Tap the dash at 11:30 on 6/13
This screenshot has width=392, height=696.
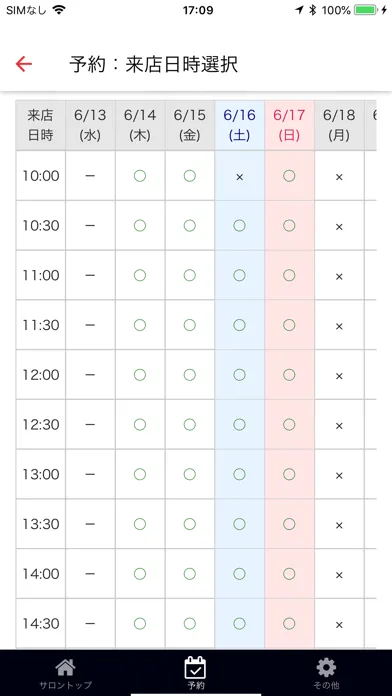tap(90, 325)
